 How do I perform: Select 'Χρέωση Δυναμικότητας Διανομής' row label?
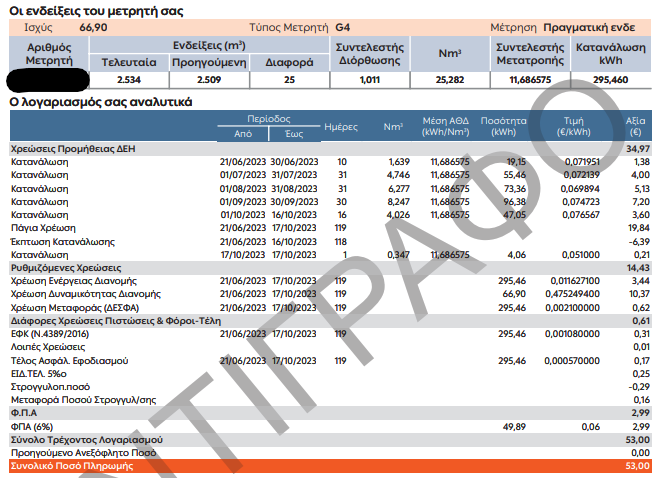pos(86,294)
